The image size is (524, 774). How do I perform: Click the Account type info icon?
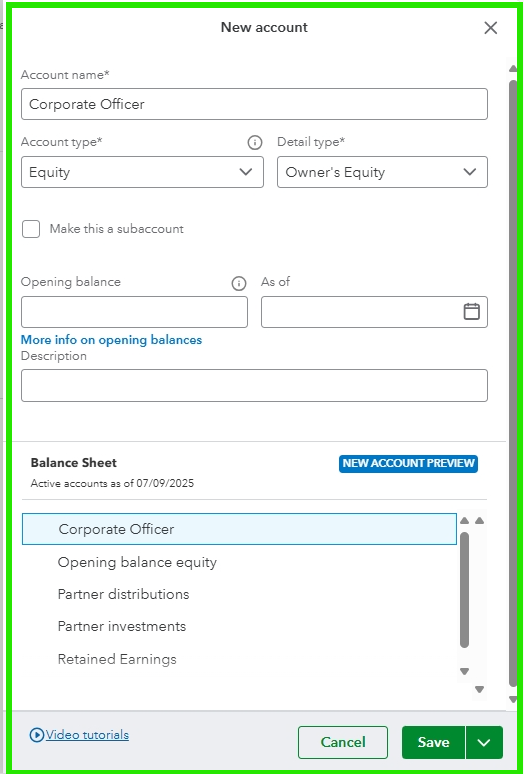click(x=255, y=143)
